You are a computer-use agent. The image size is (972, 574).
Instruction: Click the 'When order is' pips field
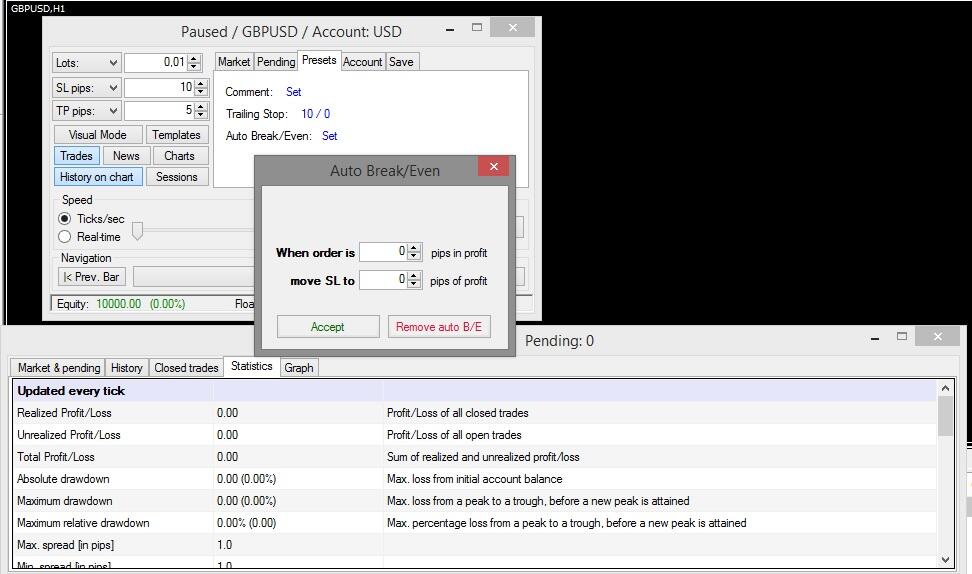pos(382,252)
